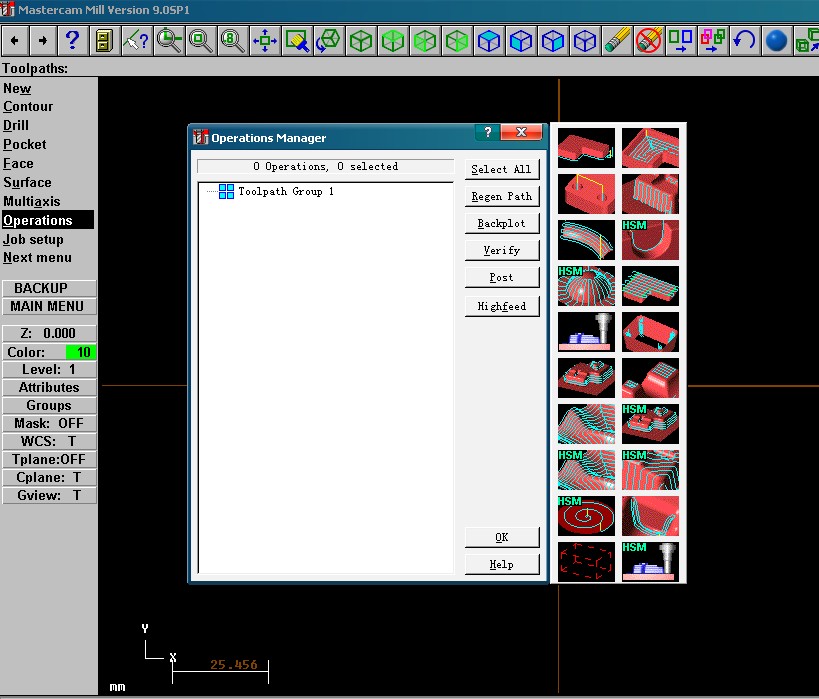819x699 pixels.
Task: Click the Gview: T button
Action: point(49,495)
